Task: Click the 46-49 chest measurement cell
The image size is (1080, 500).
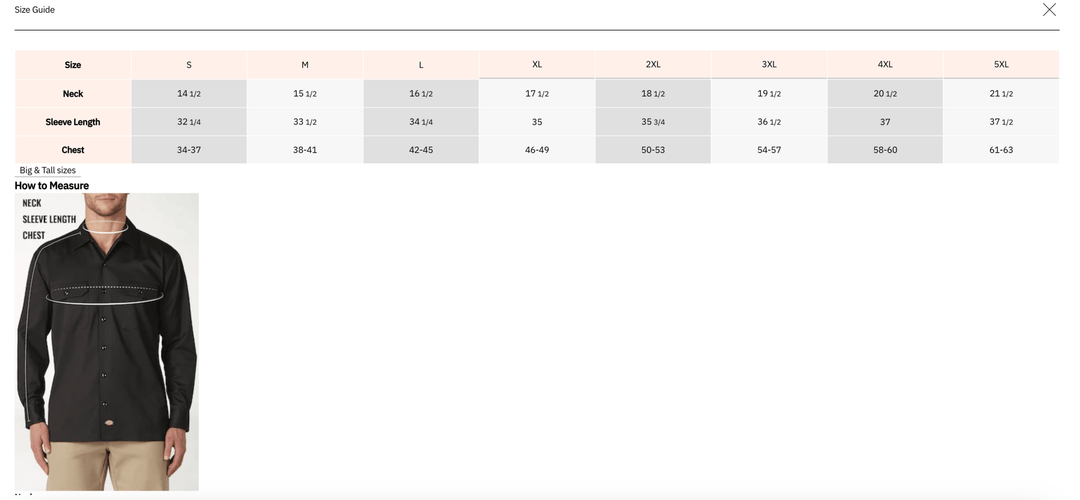Action: pyautogui.click(x=537, y=150)
